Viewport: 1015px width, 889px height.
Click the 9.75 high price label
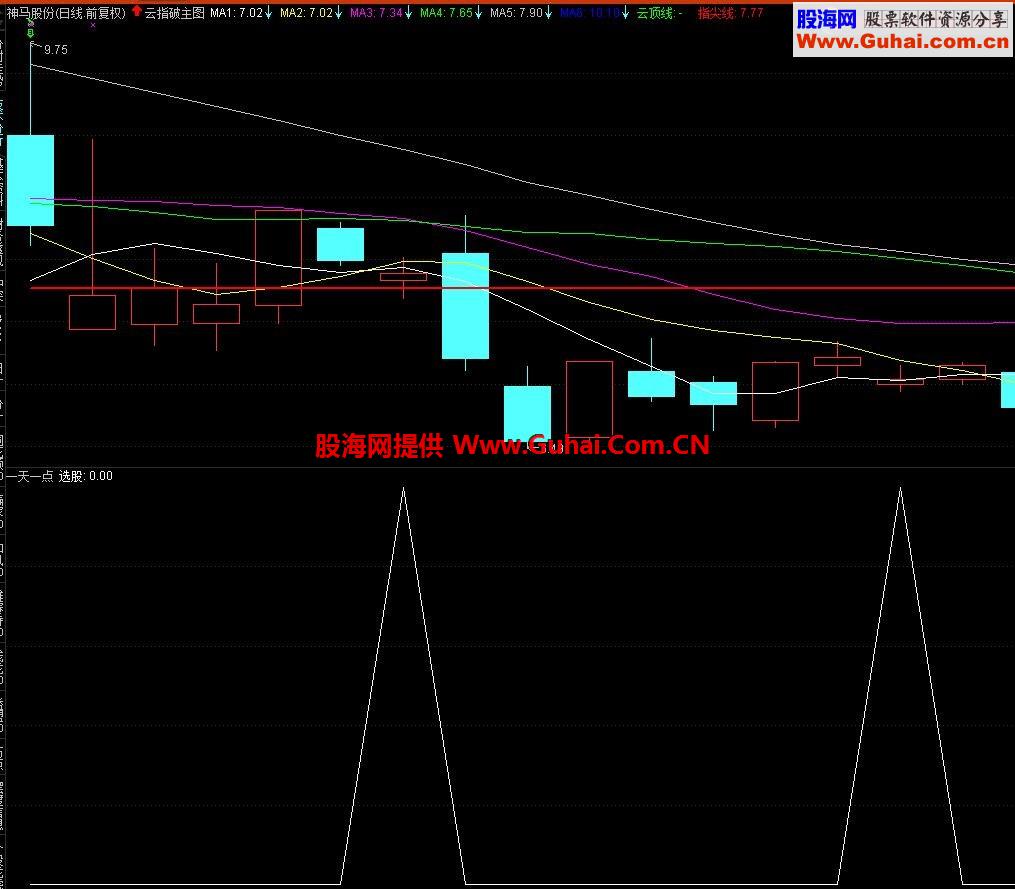coord(56,50)
